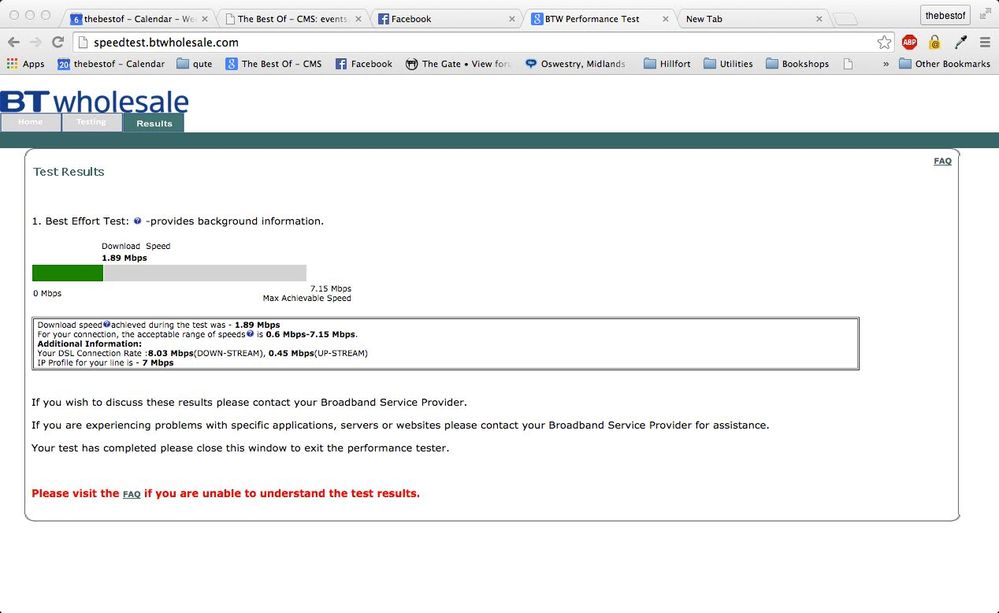The image size is (999, 613).
Task: Open the Testing tab on BT Wholesale
Action: coord(91,122)
